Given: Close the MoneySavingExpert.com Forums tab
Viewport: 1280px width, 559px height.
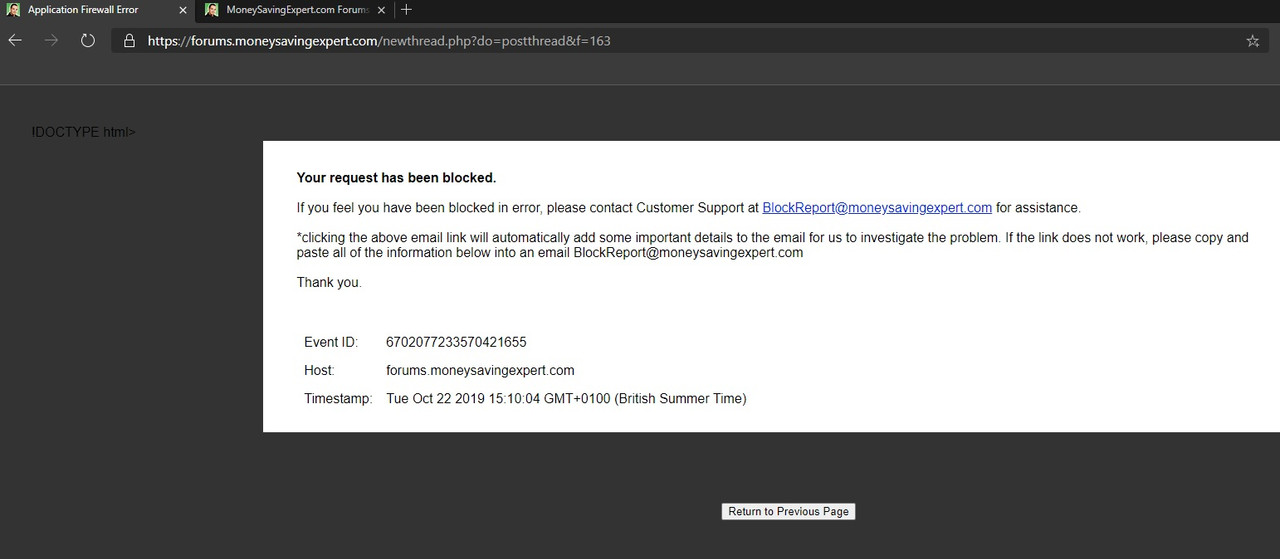Looking at the screenshot, I should [380, 10].
